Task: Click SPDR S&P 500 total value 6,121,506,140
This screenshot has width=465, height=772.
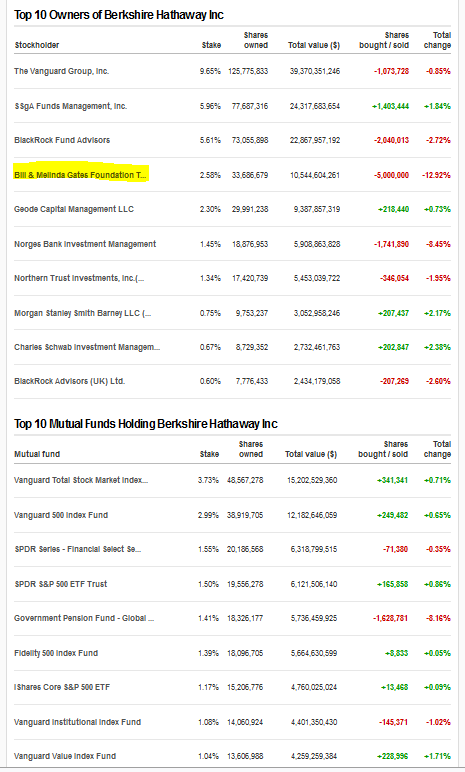Action: pyautogui.click(x=314, y=584)
